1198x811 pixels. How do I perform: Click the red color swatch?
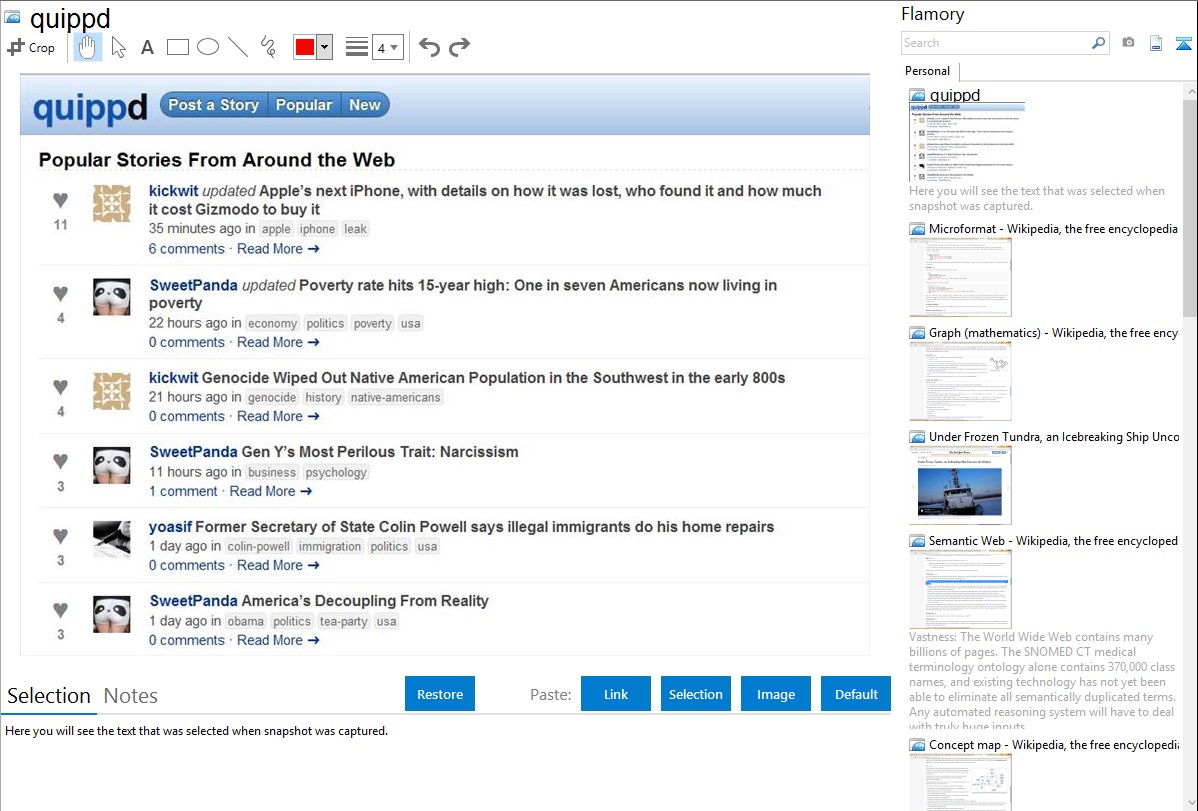click(305, 47)
